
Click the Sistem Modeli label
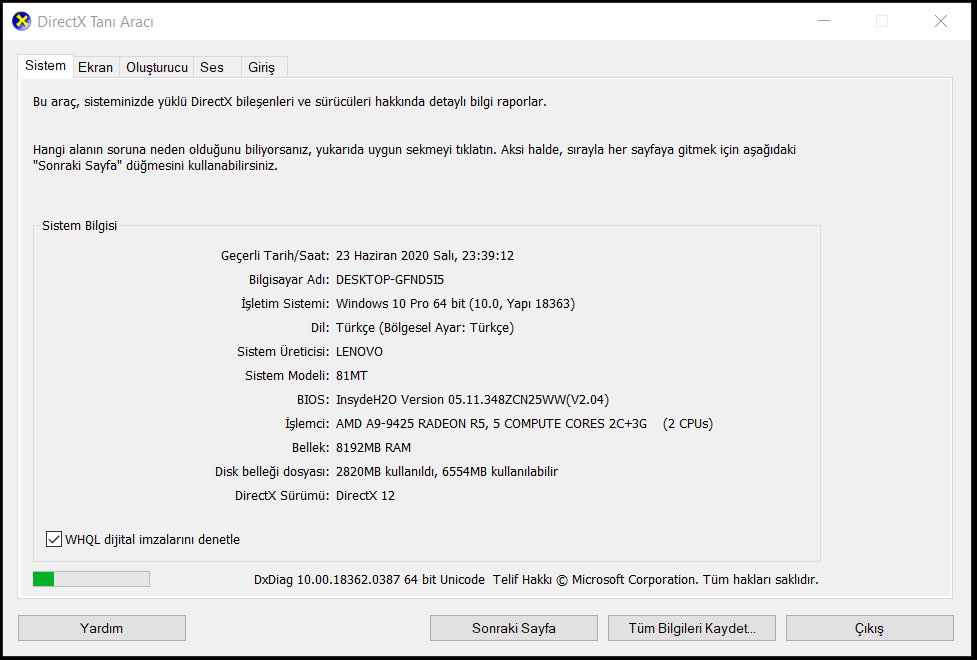tap(287, 376)
